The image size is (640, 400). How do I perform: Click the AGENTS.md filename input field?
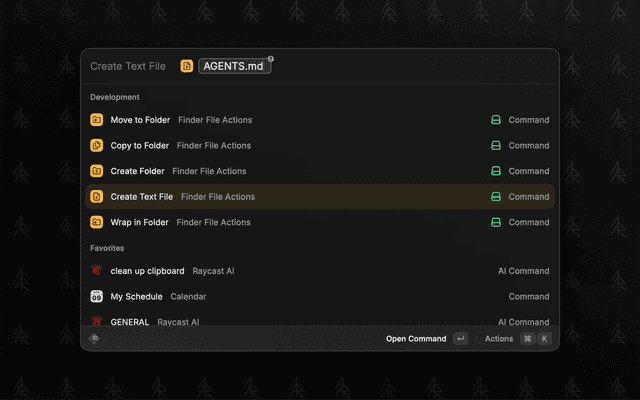point(233,66)
